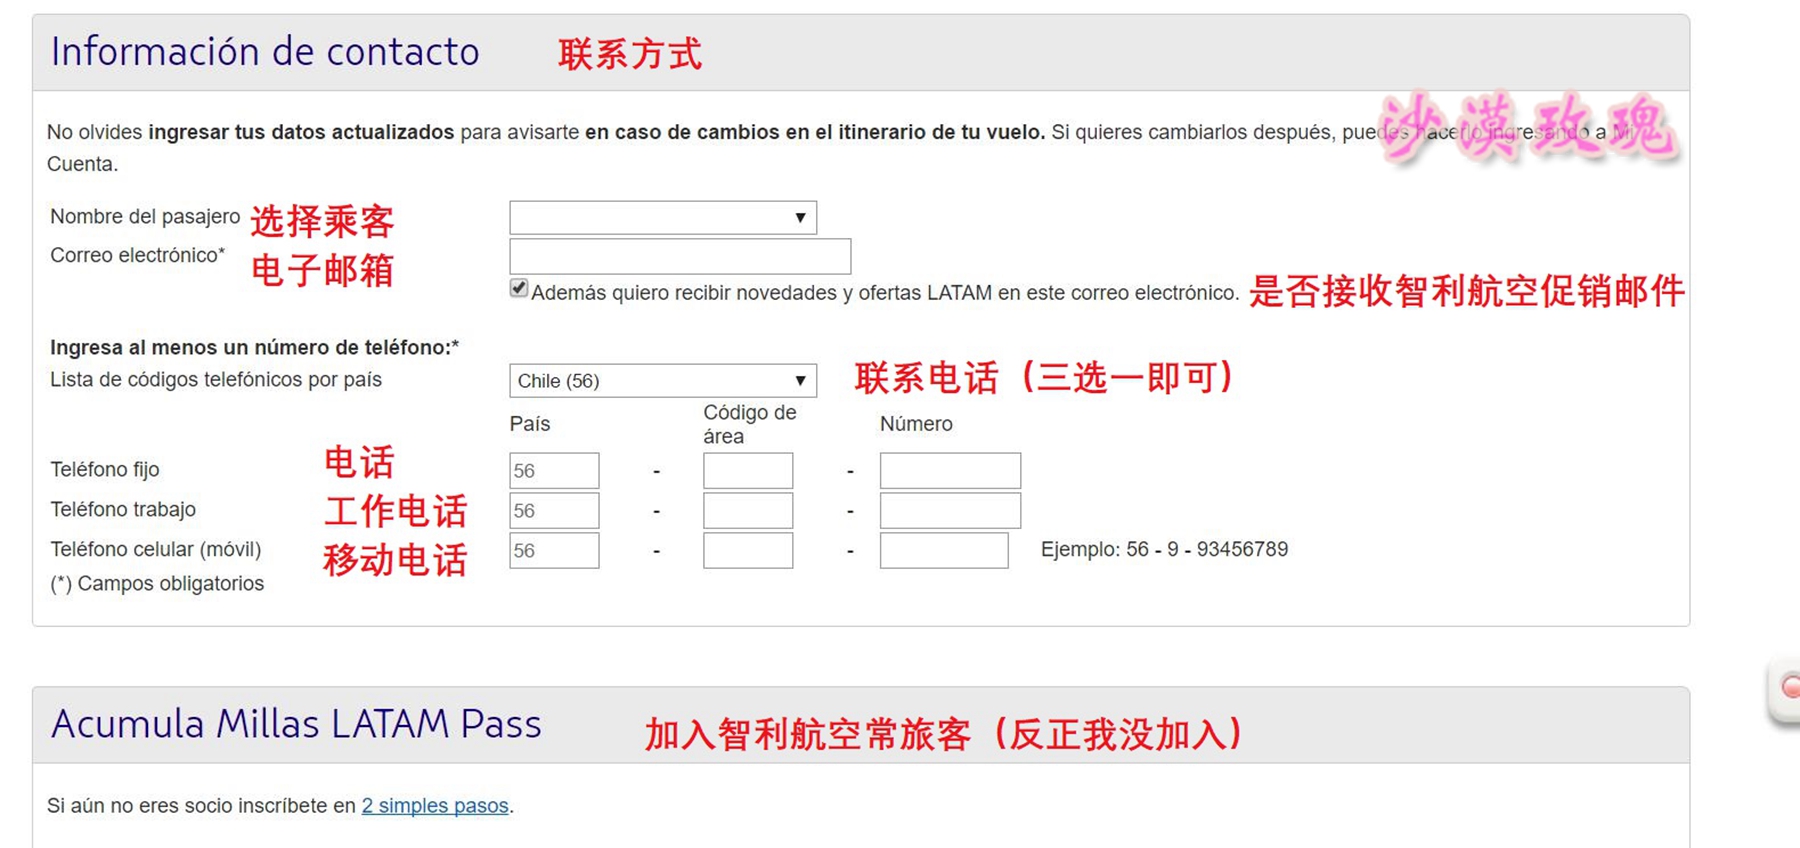The height and width of the screenshot is (848, 1800).
Task: Click the 'Teléfono fijo' label
Action: click(x=105, y=470)
